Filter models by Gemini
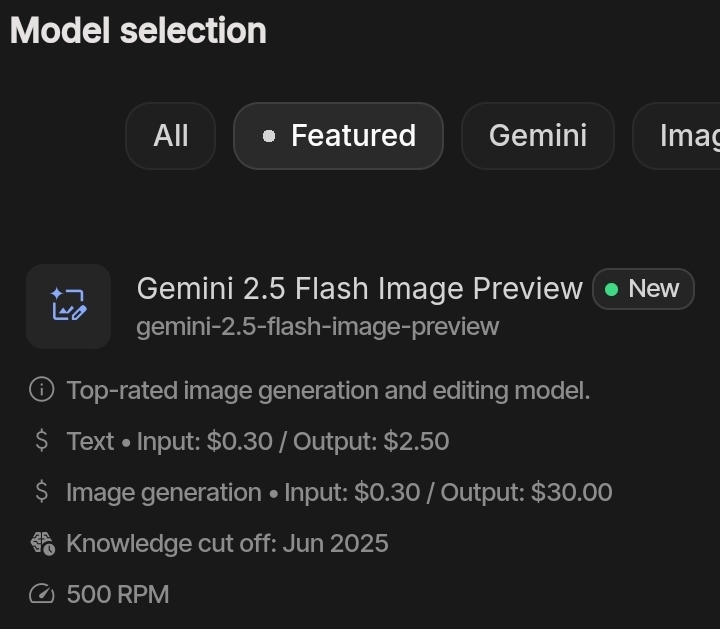 [x=538, y=136]
